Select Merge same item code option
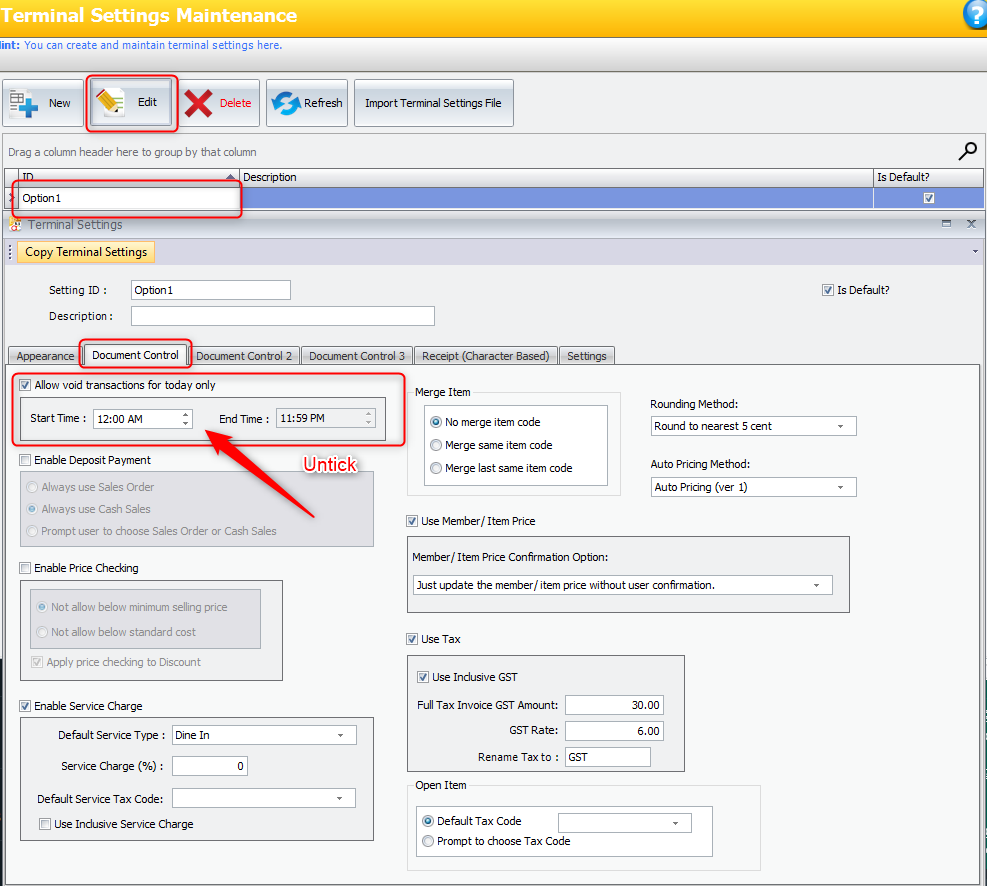The width and height of the screenshot is (987, 886). [436, 445]
